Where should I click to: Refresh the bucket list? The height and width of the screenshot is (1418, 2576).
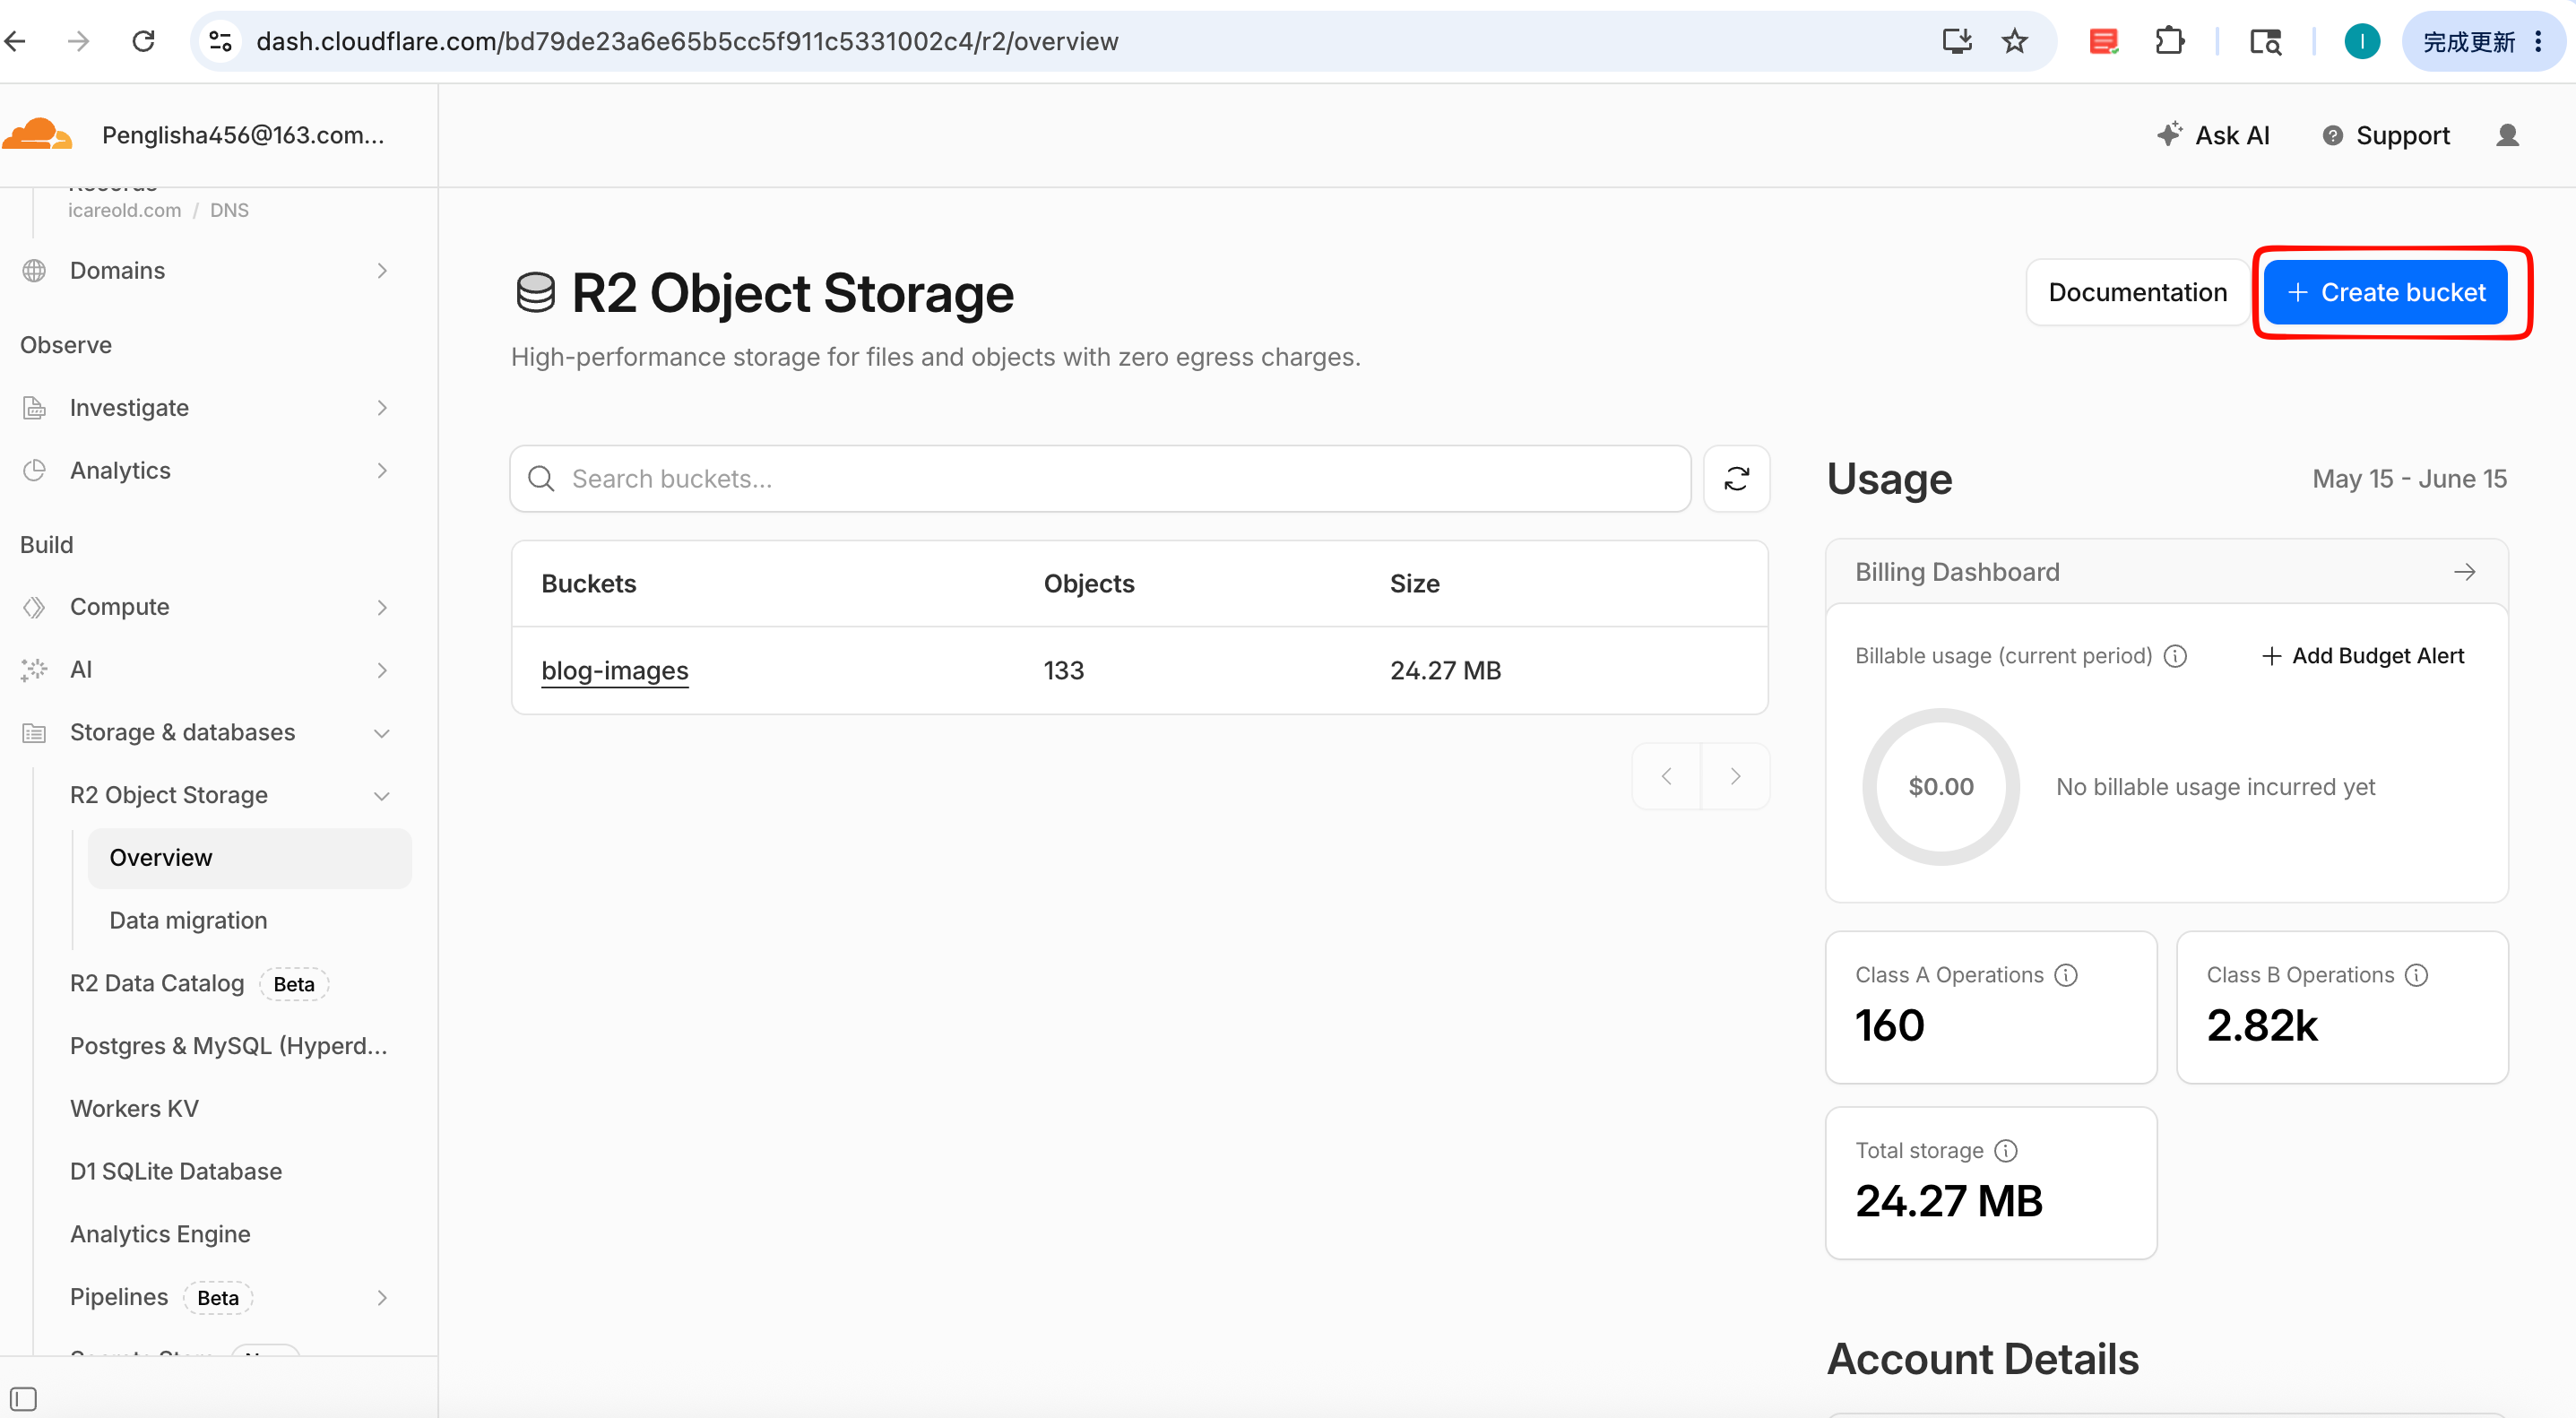point(1736,479)
